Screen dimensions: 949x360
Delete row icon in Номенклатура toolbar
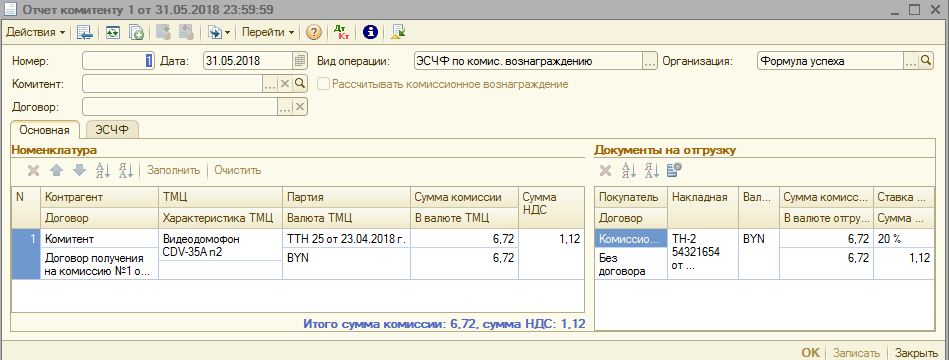(x=34, y=171)
